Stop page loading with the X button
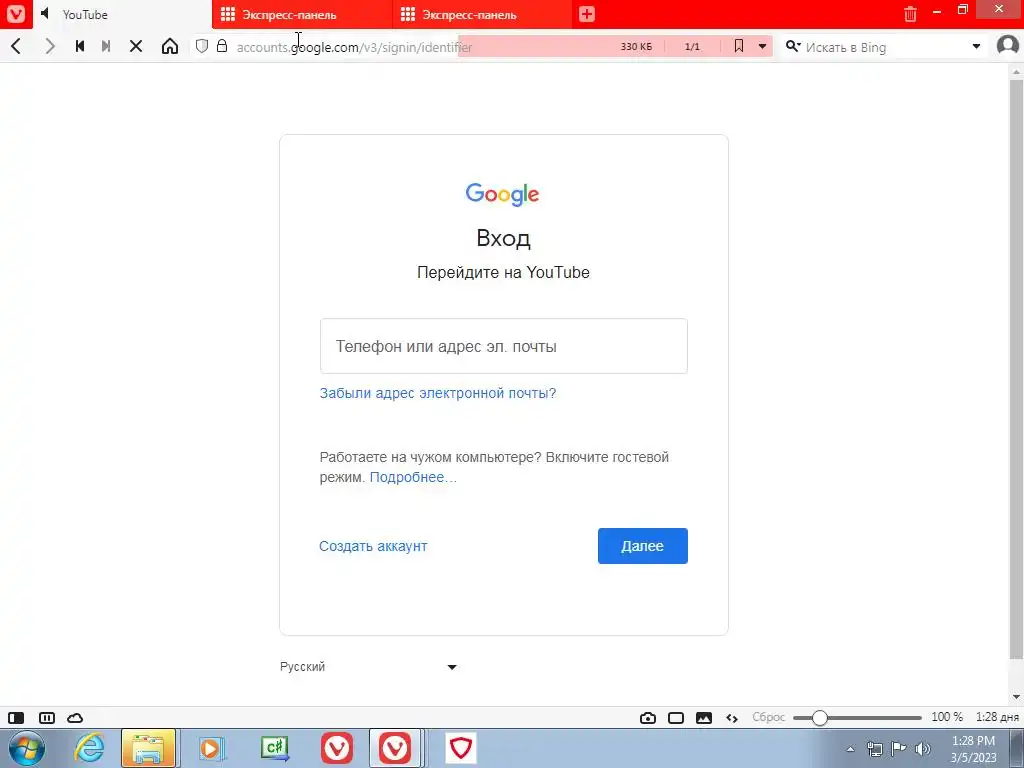Image resolution: width=1024 pixels, height=768 pixels. (136, 46)
